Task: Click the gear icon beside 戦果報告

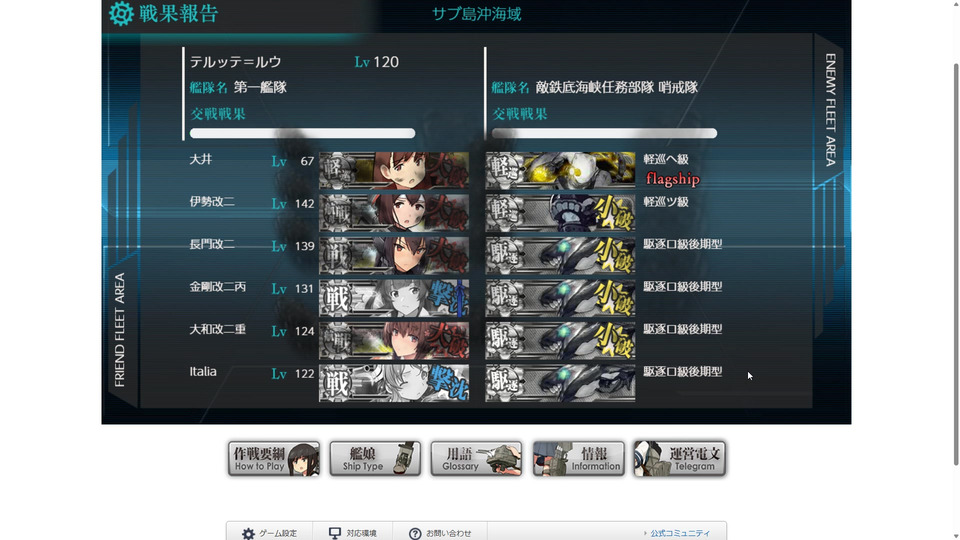Action: [121, 13]
